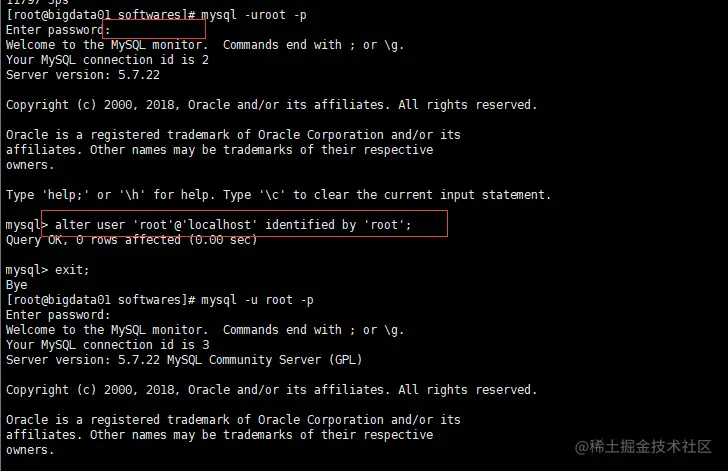Click the second Copyright Oracle line near bottom

coord(271,390)
